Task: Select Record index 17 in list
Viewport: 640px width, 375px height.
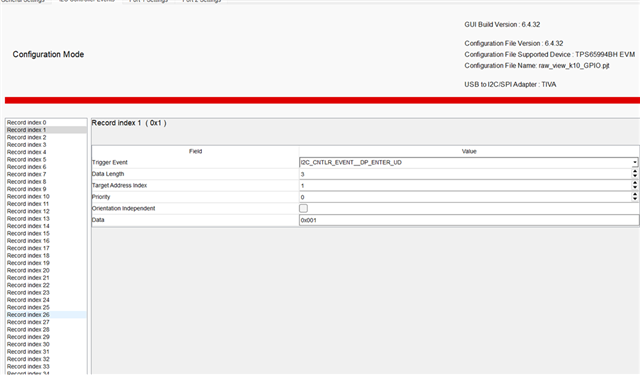Action: pyautogui.click(x=46, y=248)
